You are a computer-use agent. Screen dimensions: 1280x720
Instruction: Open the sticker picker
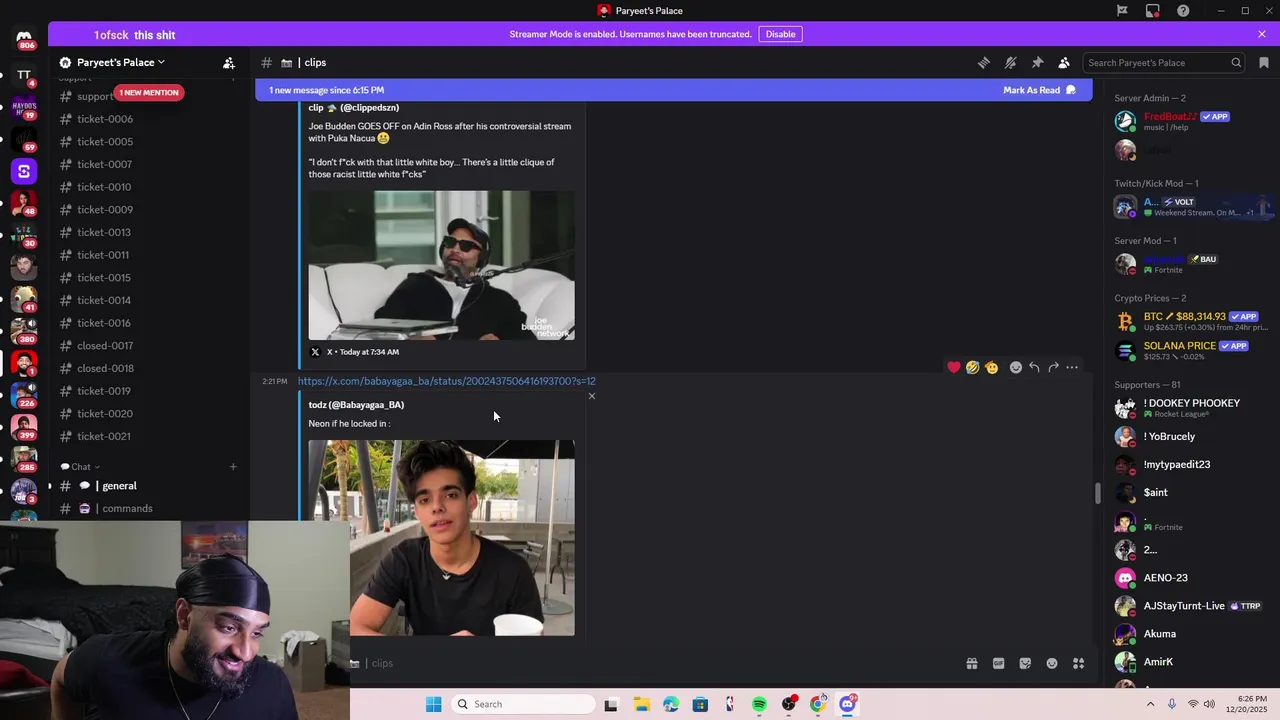point(1025,663)
